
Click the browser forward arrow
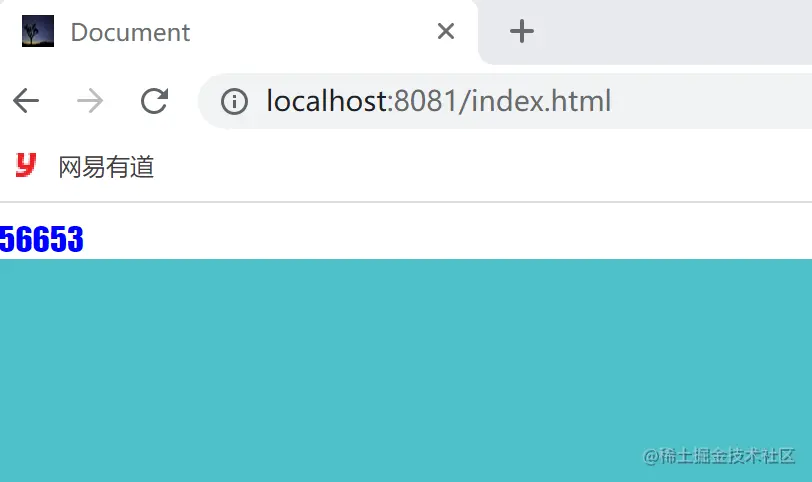pos(90,100)
